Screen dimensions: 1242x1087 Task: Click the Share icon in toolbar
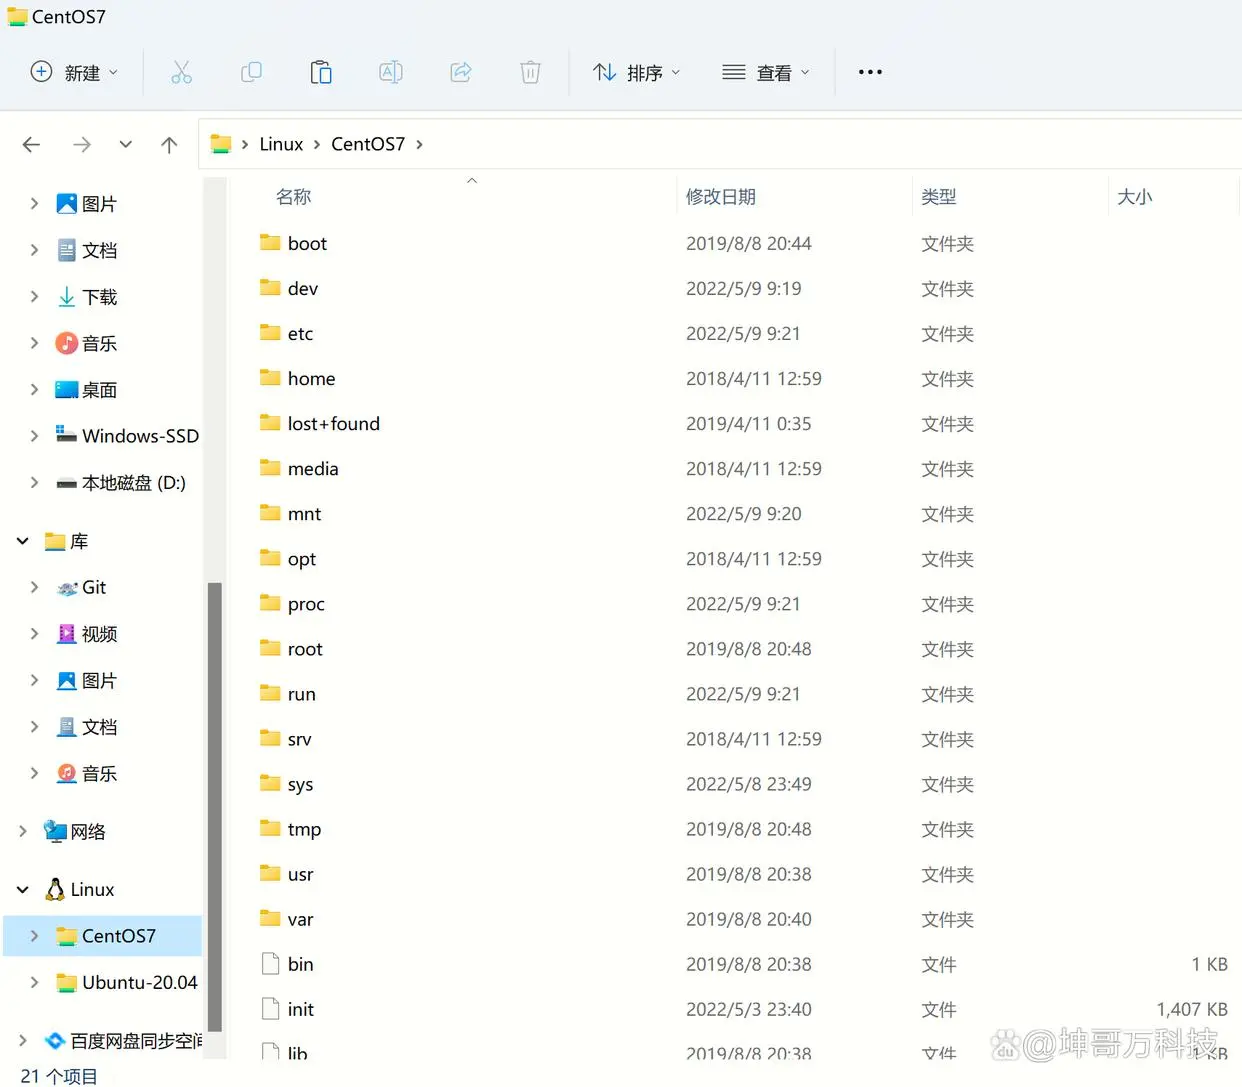[461, 72]
